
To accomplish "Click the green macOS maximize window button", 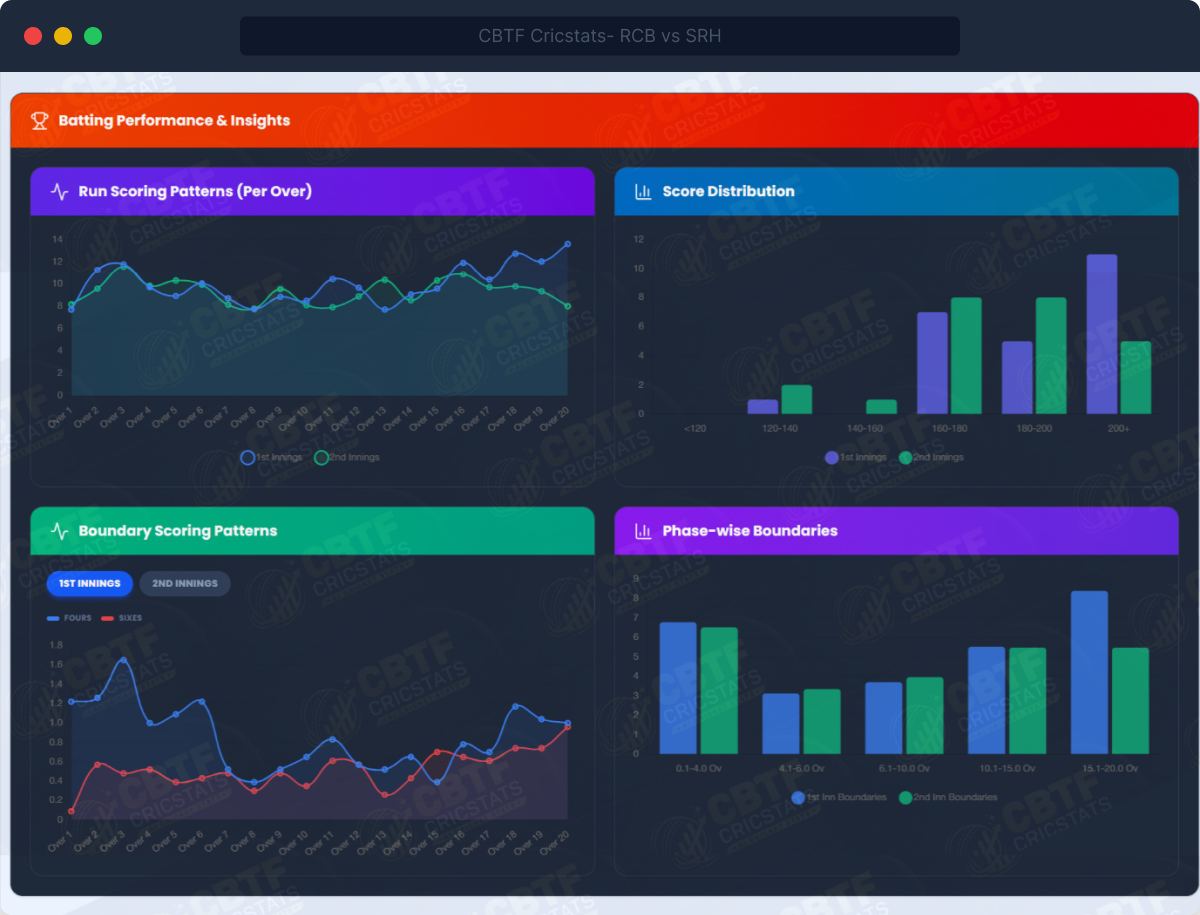I will (93, 36).
